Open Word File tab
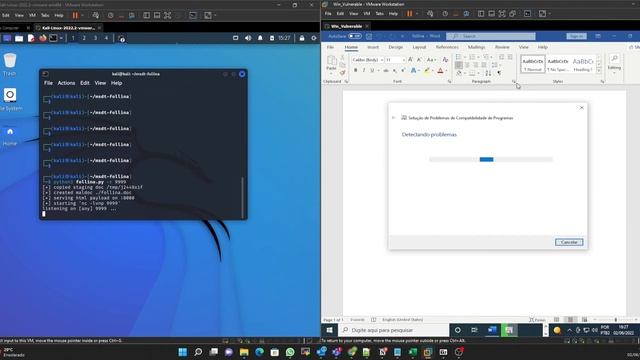 coord(330,47)
